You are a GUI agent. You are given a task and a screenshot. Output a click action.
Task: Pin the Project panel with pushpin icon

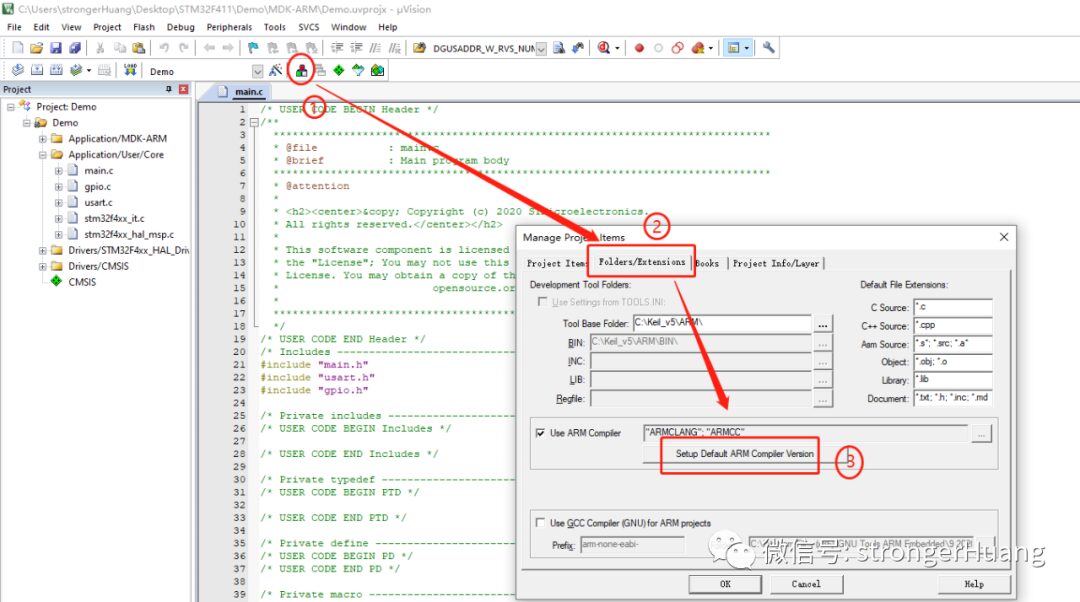169,89
